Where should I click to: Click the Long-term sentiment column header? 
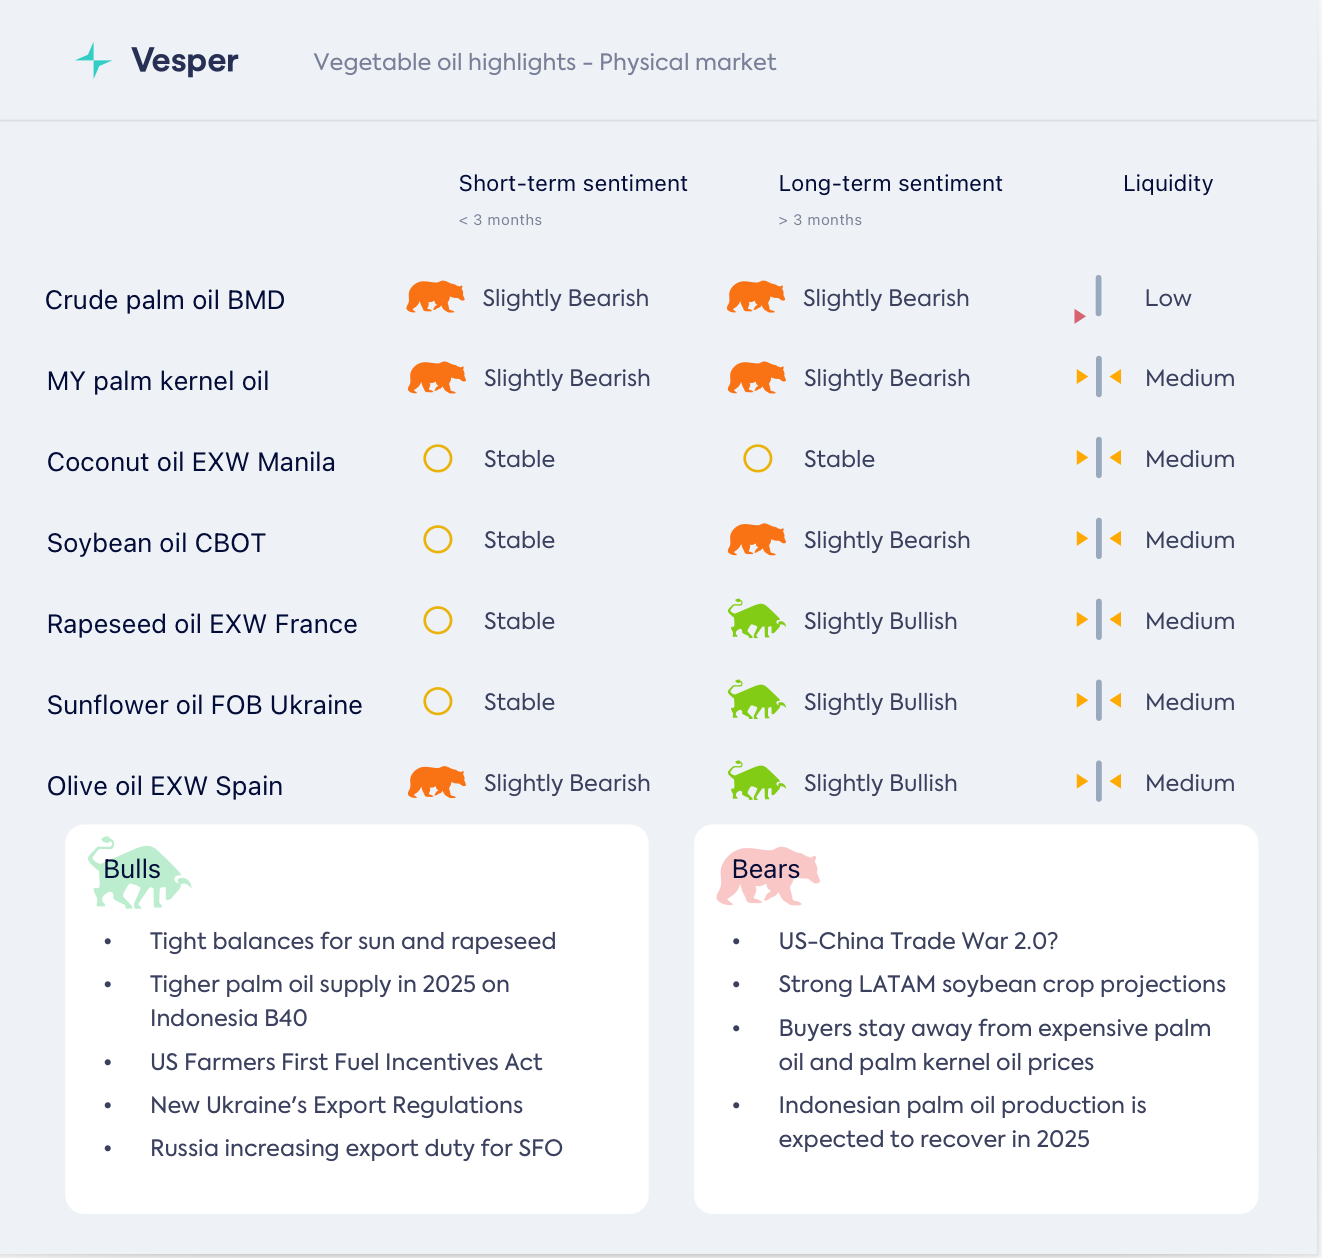(890, 184)
